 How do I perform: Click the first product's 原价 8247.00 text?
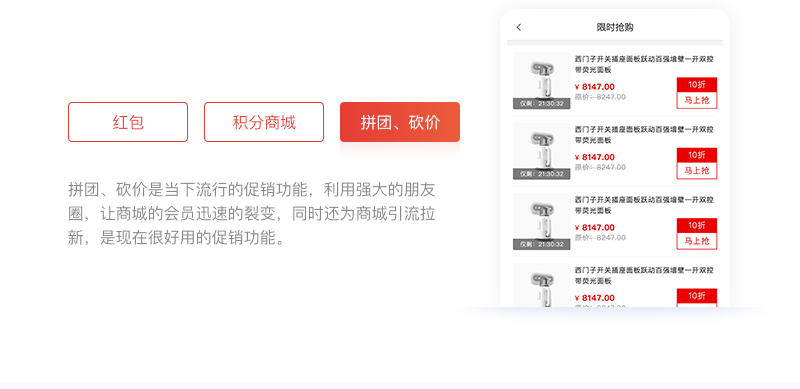600,97
